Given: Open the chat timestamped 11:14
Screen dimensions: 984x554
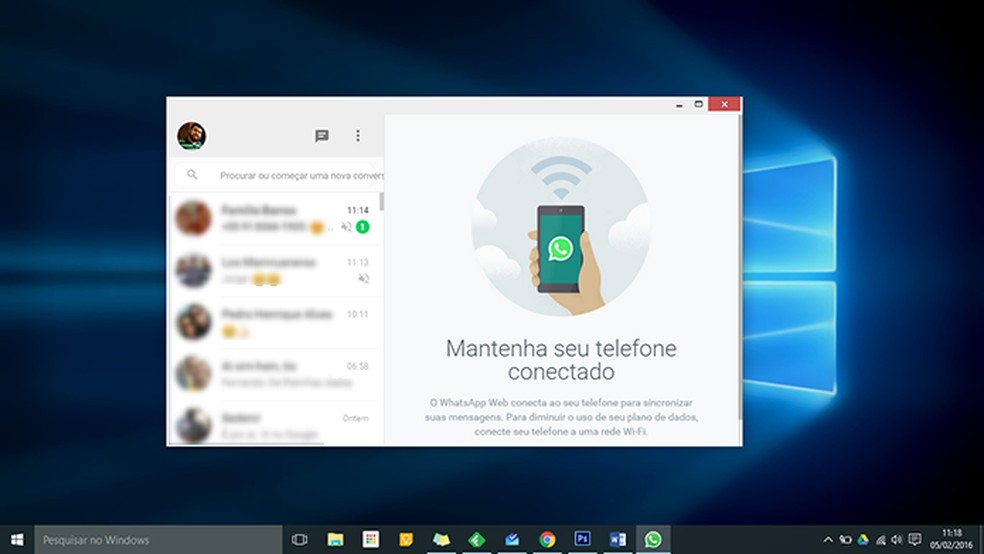Looking at the screenshot, I should [x=274, y=218].
